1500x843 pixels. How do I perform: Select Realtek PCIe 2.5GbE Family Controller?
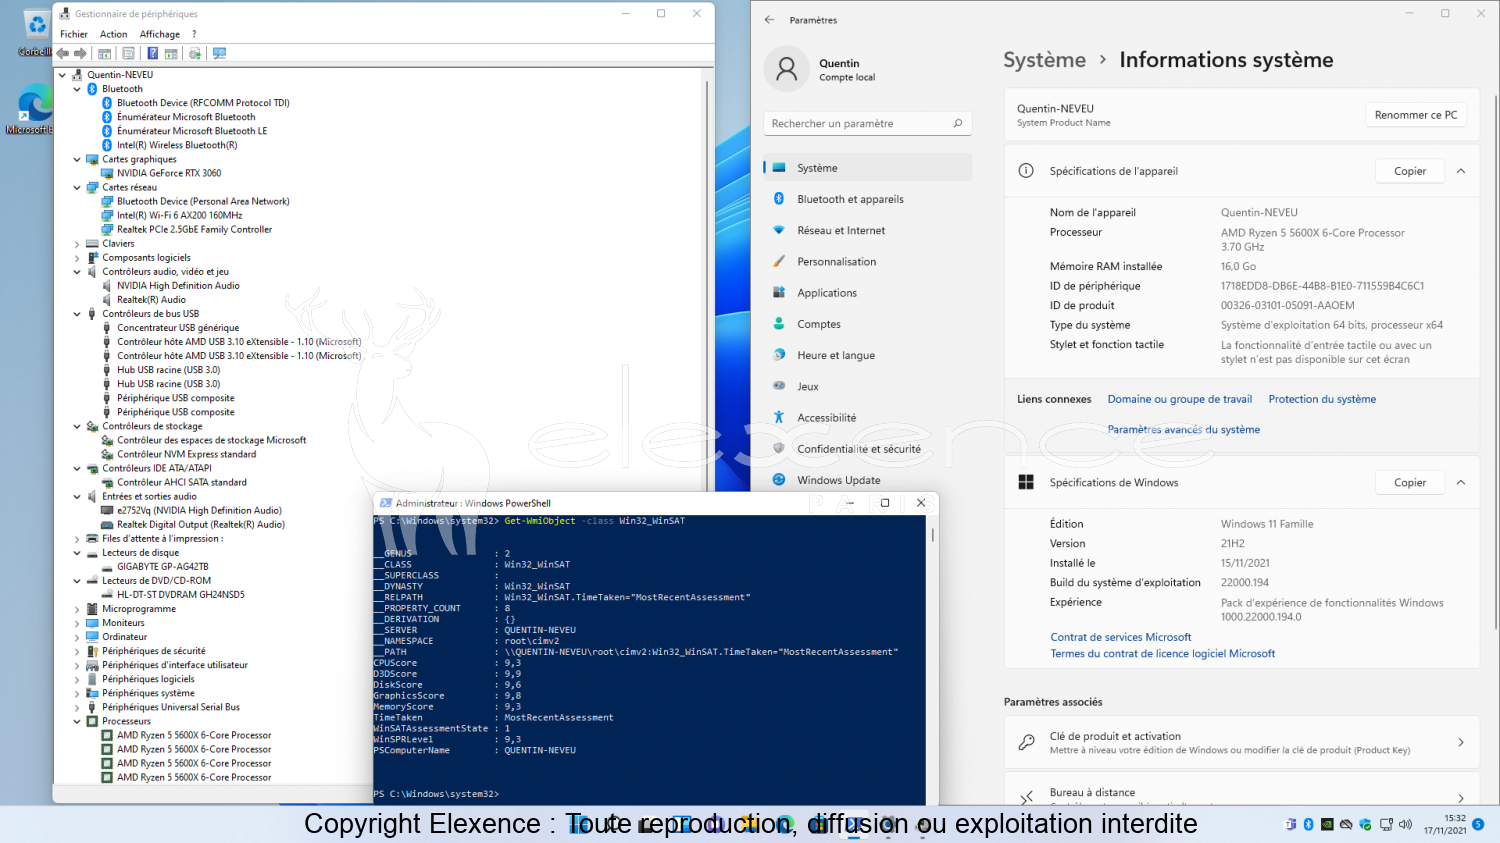(194, 229)
